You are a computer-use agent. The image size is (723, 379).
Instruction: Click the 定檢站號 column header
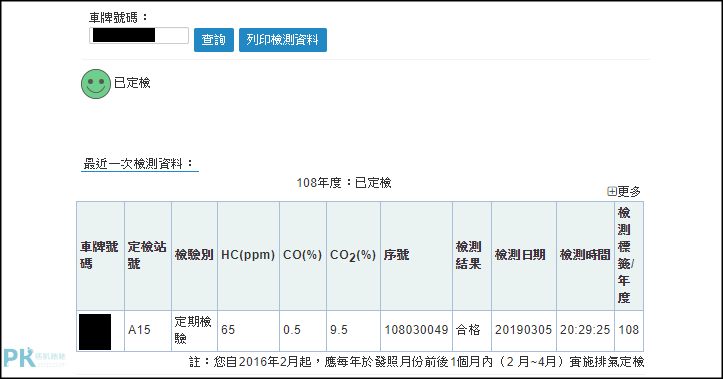(x=148, y=256)
